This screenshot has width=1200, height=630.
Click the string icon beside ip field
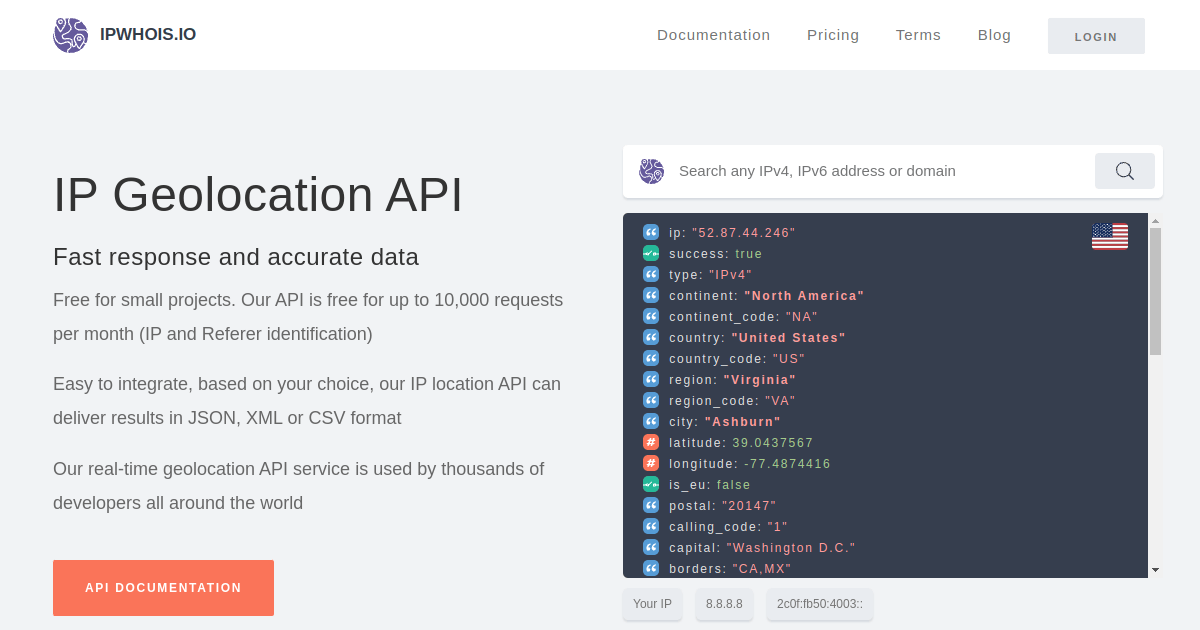pyautogui.click(x=651, y=232)
